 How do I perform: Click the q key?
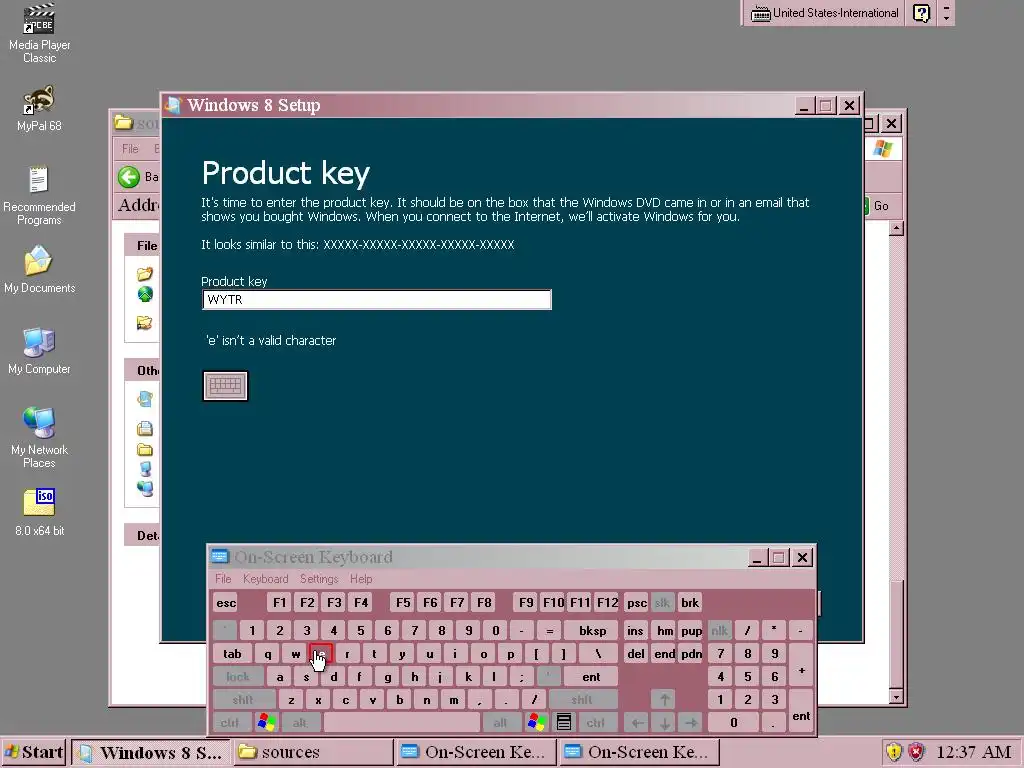(267, 654)
